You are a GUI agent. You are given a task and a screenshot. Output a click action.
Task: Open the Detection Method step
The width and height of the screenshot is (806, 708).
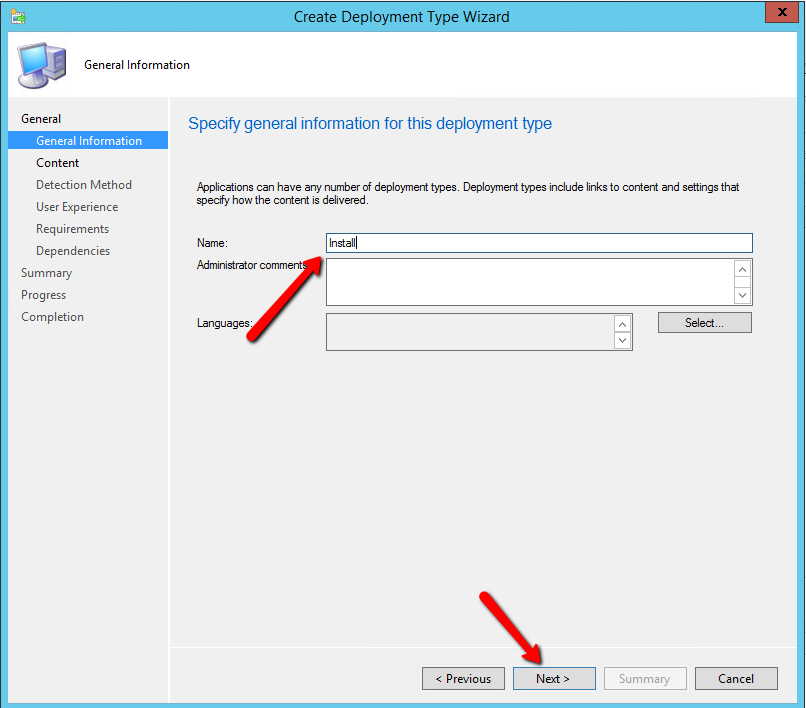coord(84,185)
